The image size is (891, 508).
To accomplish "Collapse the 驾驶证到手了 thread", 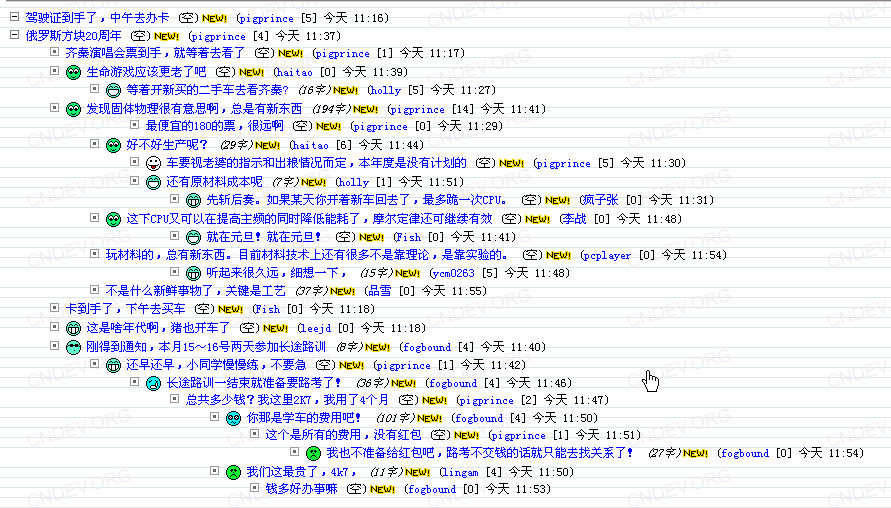I will 15,17.
